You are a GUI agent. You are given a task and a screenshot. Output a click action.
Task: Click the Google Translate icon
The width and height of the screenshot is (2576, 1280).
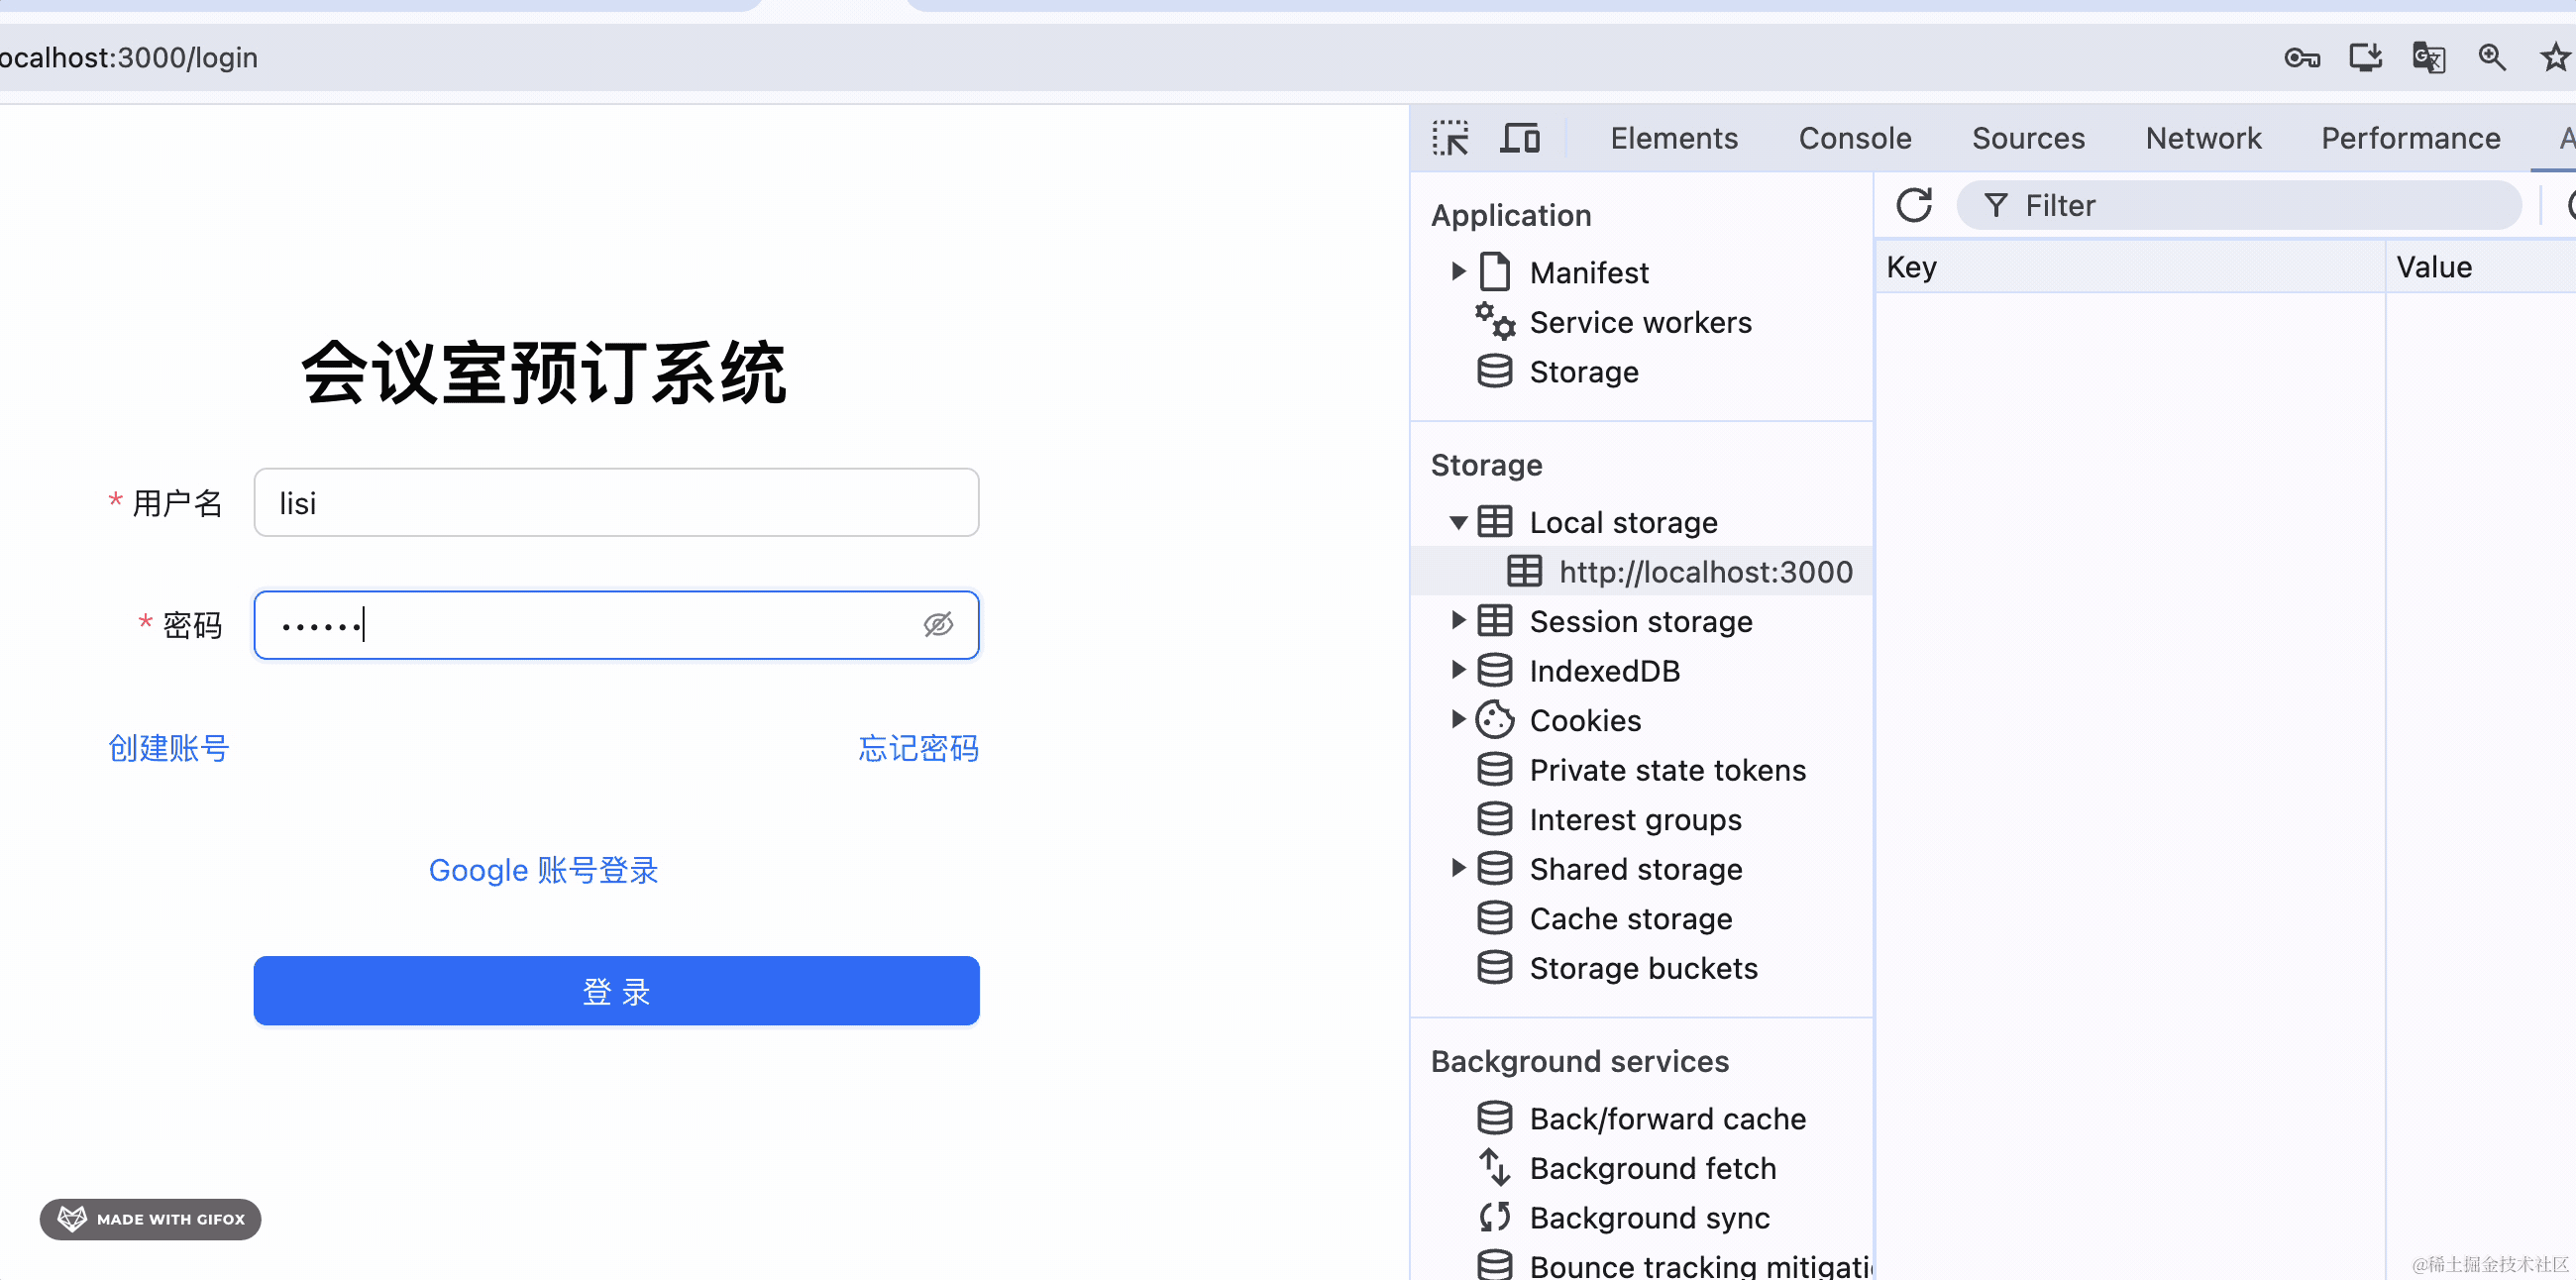click(2428, 58)
